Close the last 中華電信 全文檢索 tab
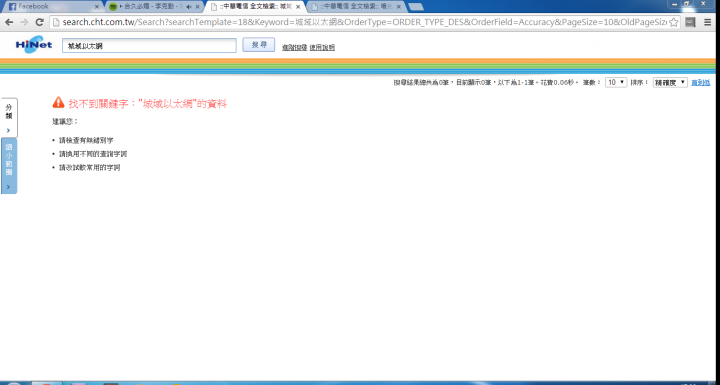The height and width of the screenshot is (385, 720). [399, 7]
